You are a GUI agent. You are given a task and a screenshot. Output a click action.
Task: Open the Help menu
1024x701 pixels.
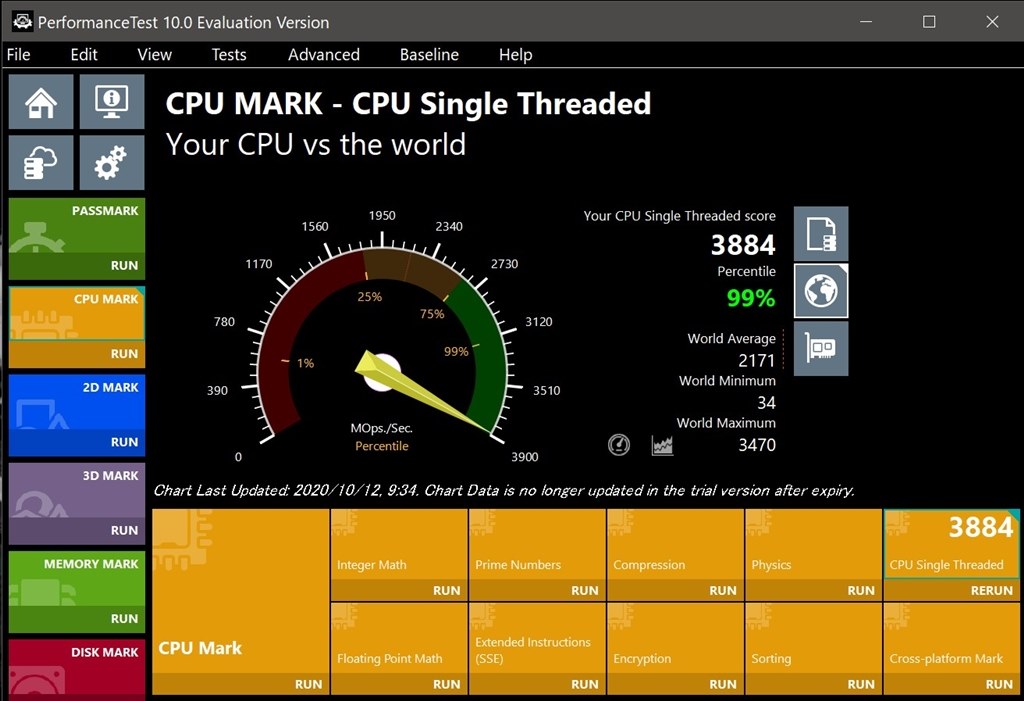[x=515, y=55]
